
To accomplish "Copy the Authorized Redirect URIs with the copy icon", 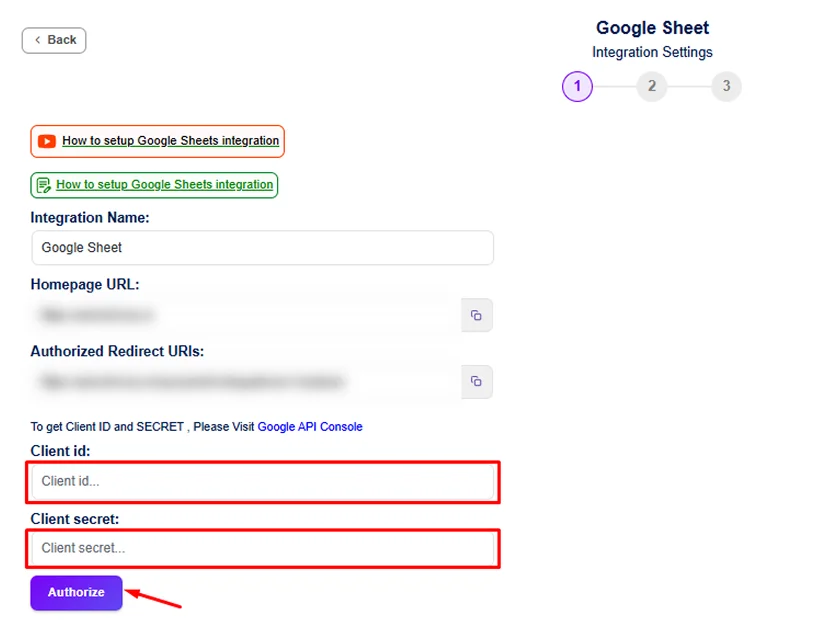I will [476, 381].
